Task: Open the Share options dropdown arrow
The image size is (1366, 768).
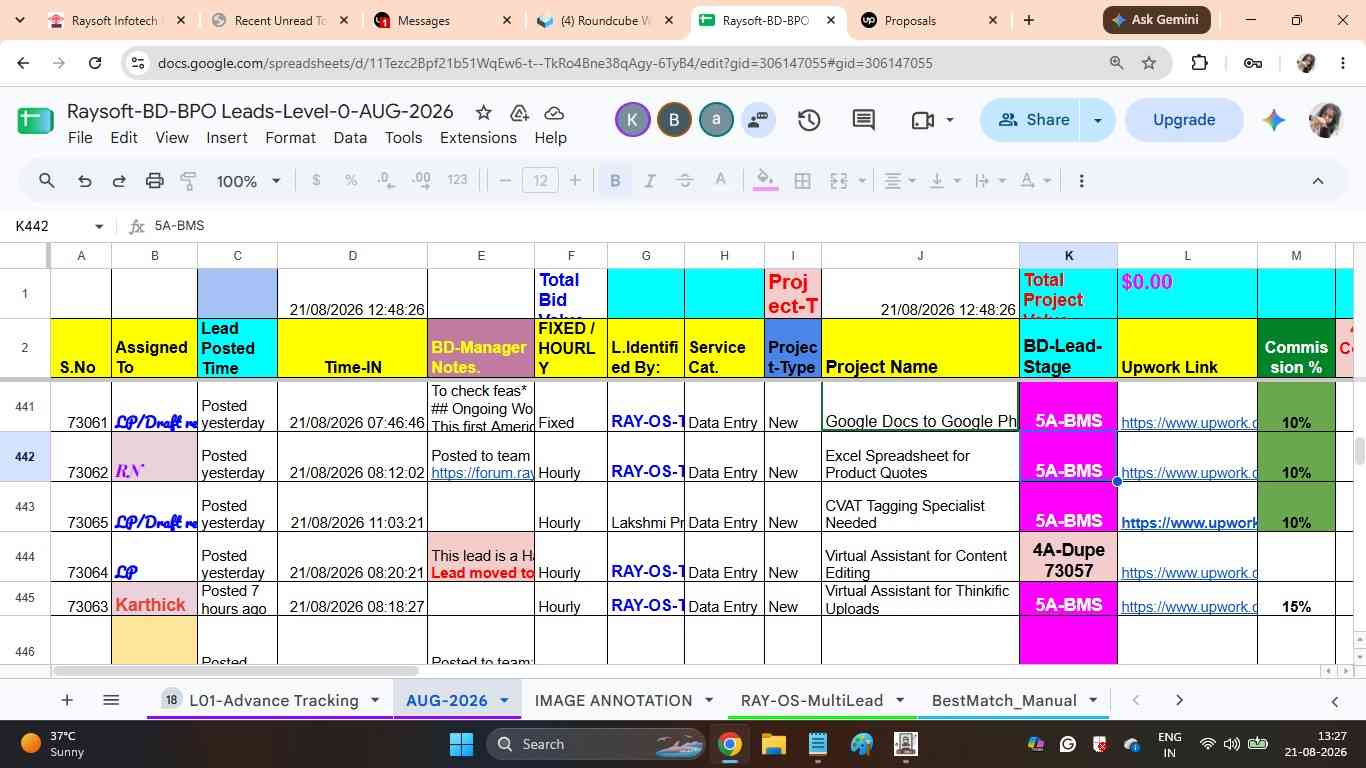Action: tap(1098, 120)
